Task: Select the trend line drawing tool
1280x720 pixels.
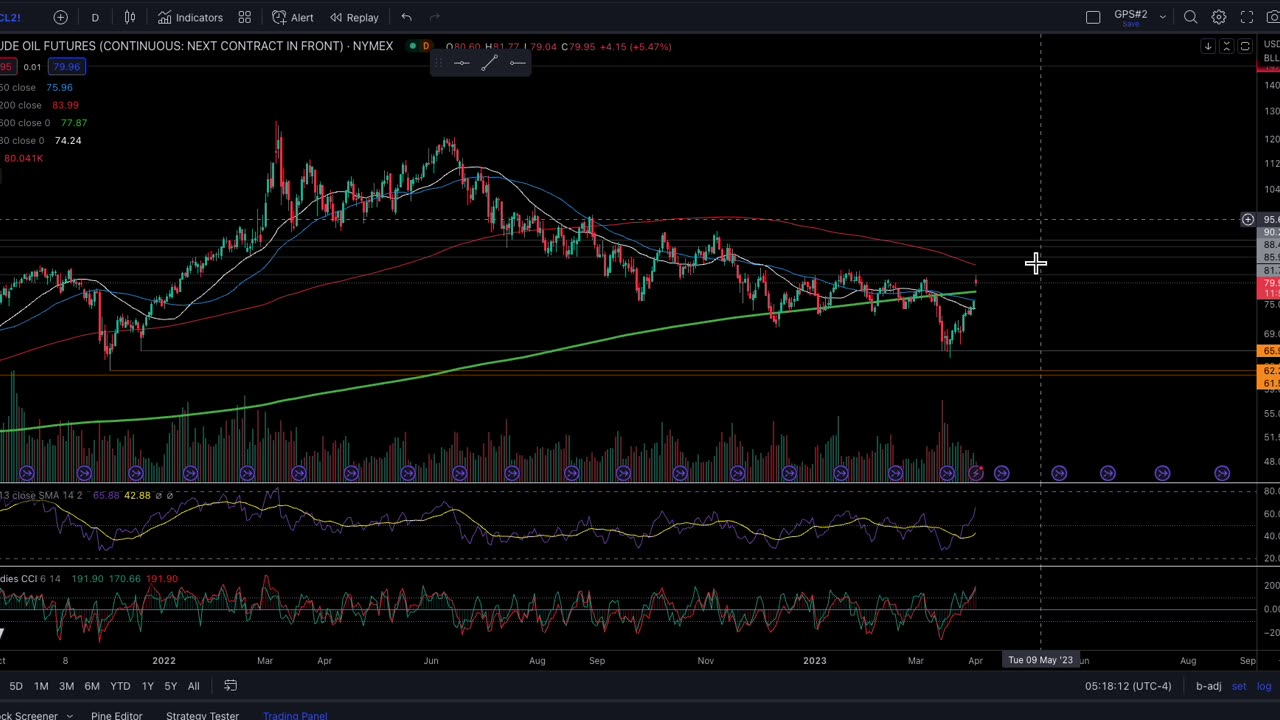Action: [x=489, y=63]
